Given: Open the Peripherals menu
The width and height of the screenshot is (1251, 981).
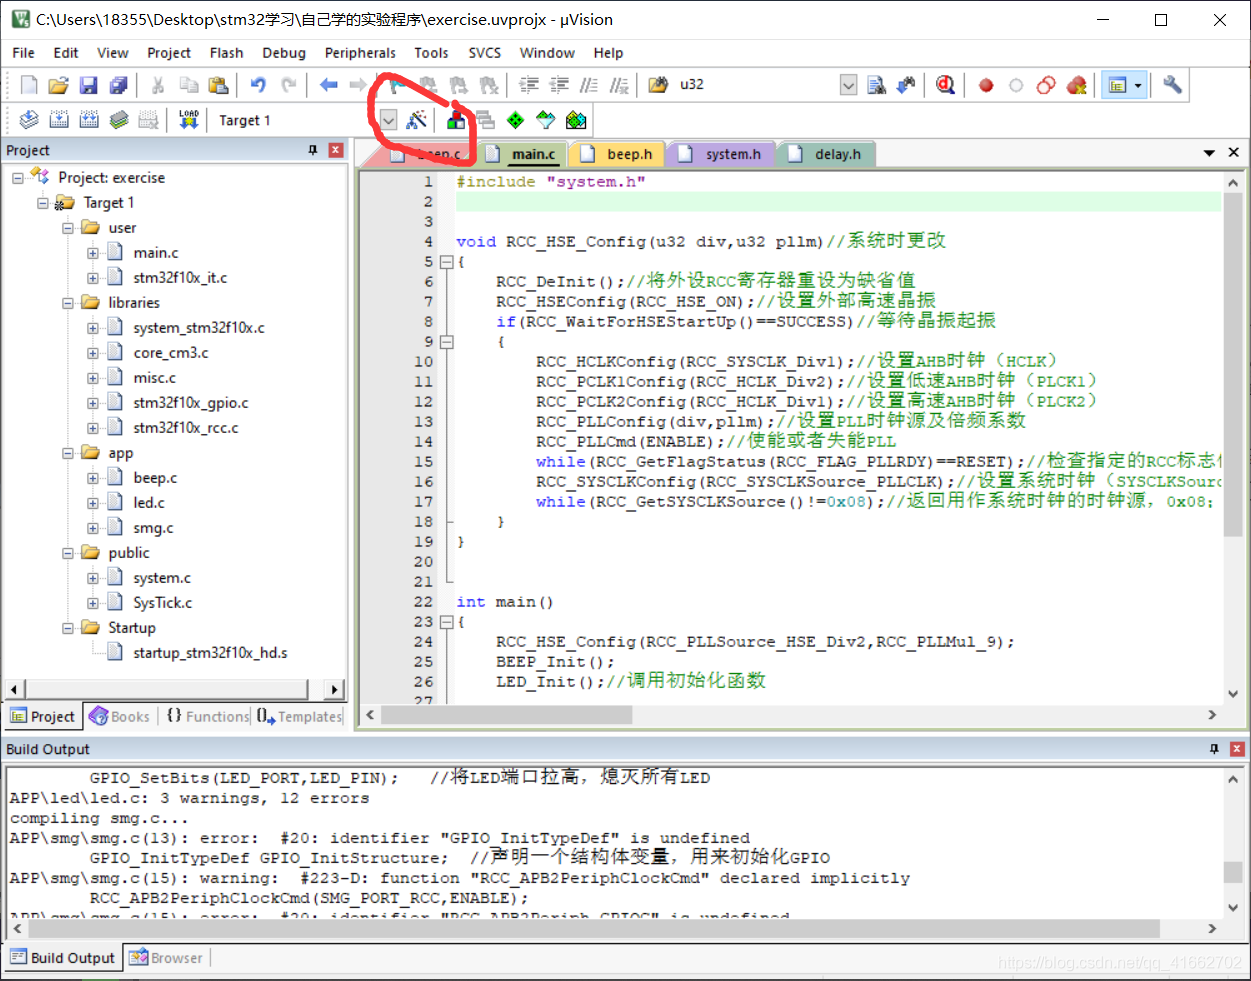Looking at the screenshot, I should [360, 53].
